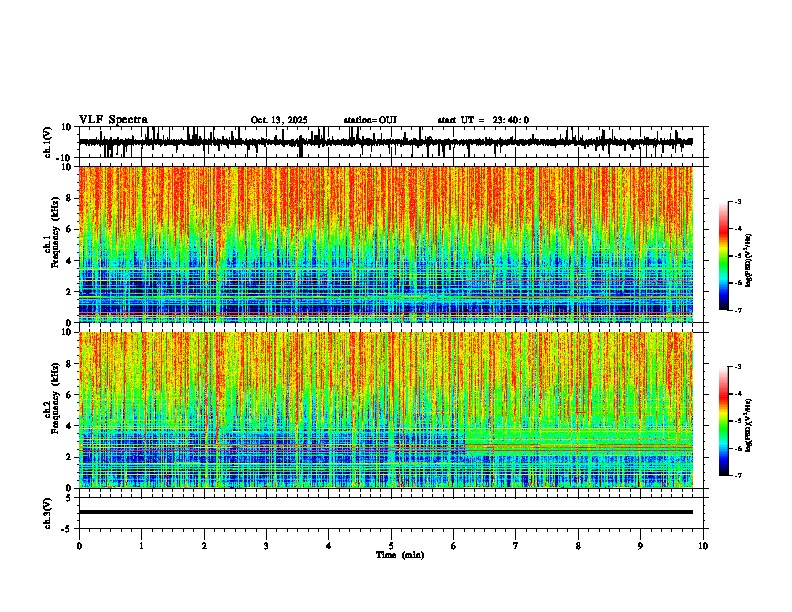Click the "ch.1(V)" waveform axis label
The width and height of the screenshot is (792, 612).
(47, 142)
